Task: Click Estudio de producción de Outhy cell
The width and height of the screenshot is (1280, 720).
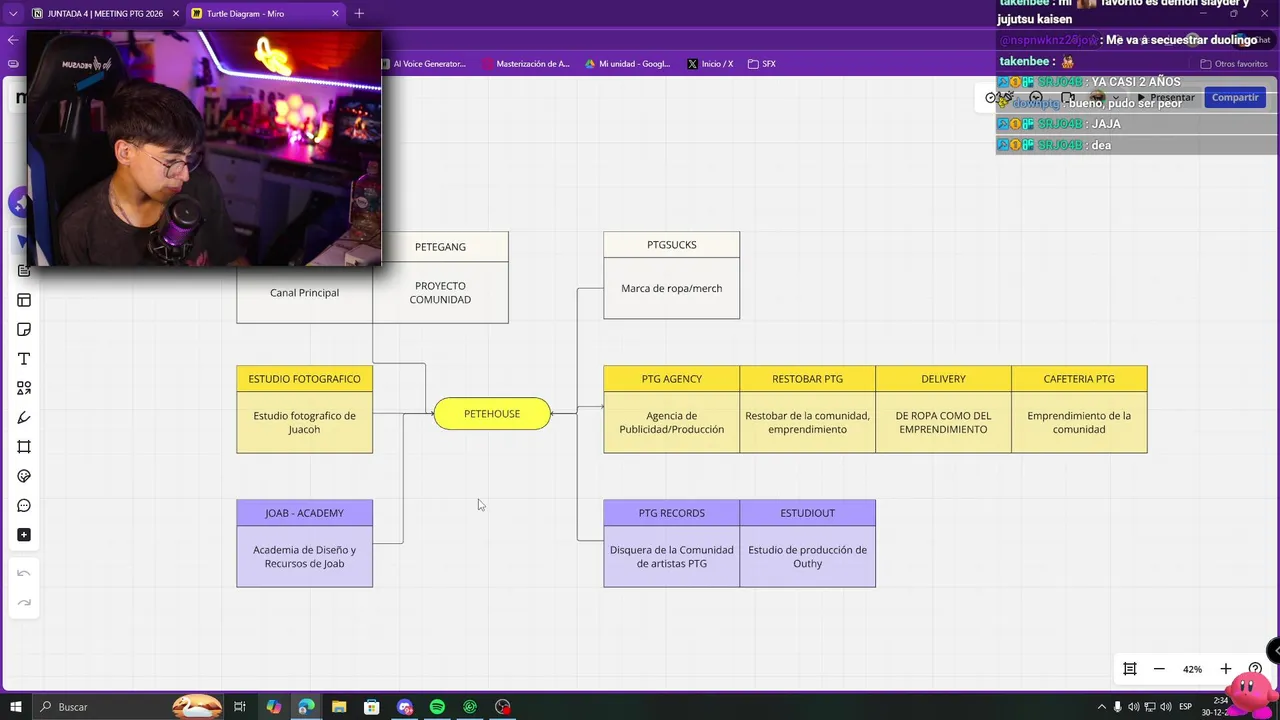Action: point(807,557)
